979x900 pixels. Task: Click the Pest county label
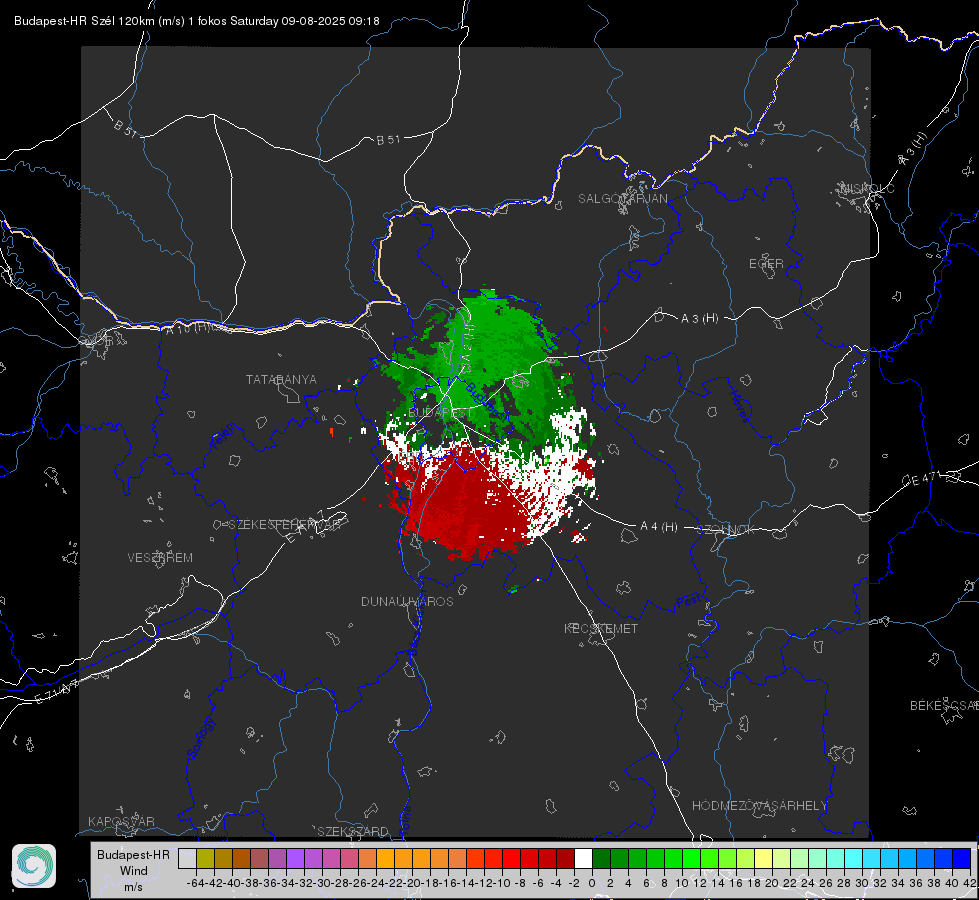tap(688, 601)
